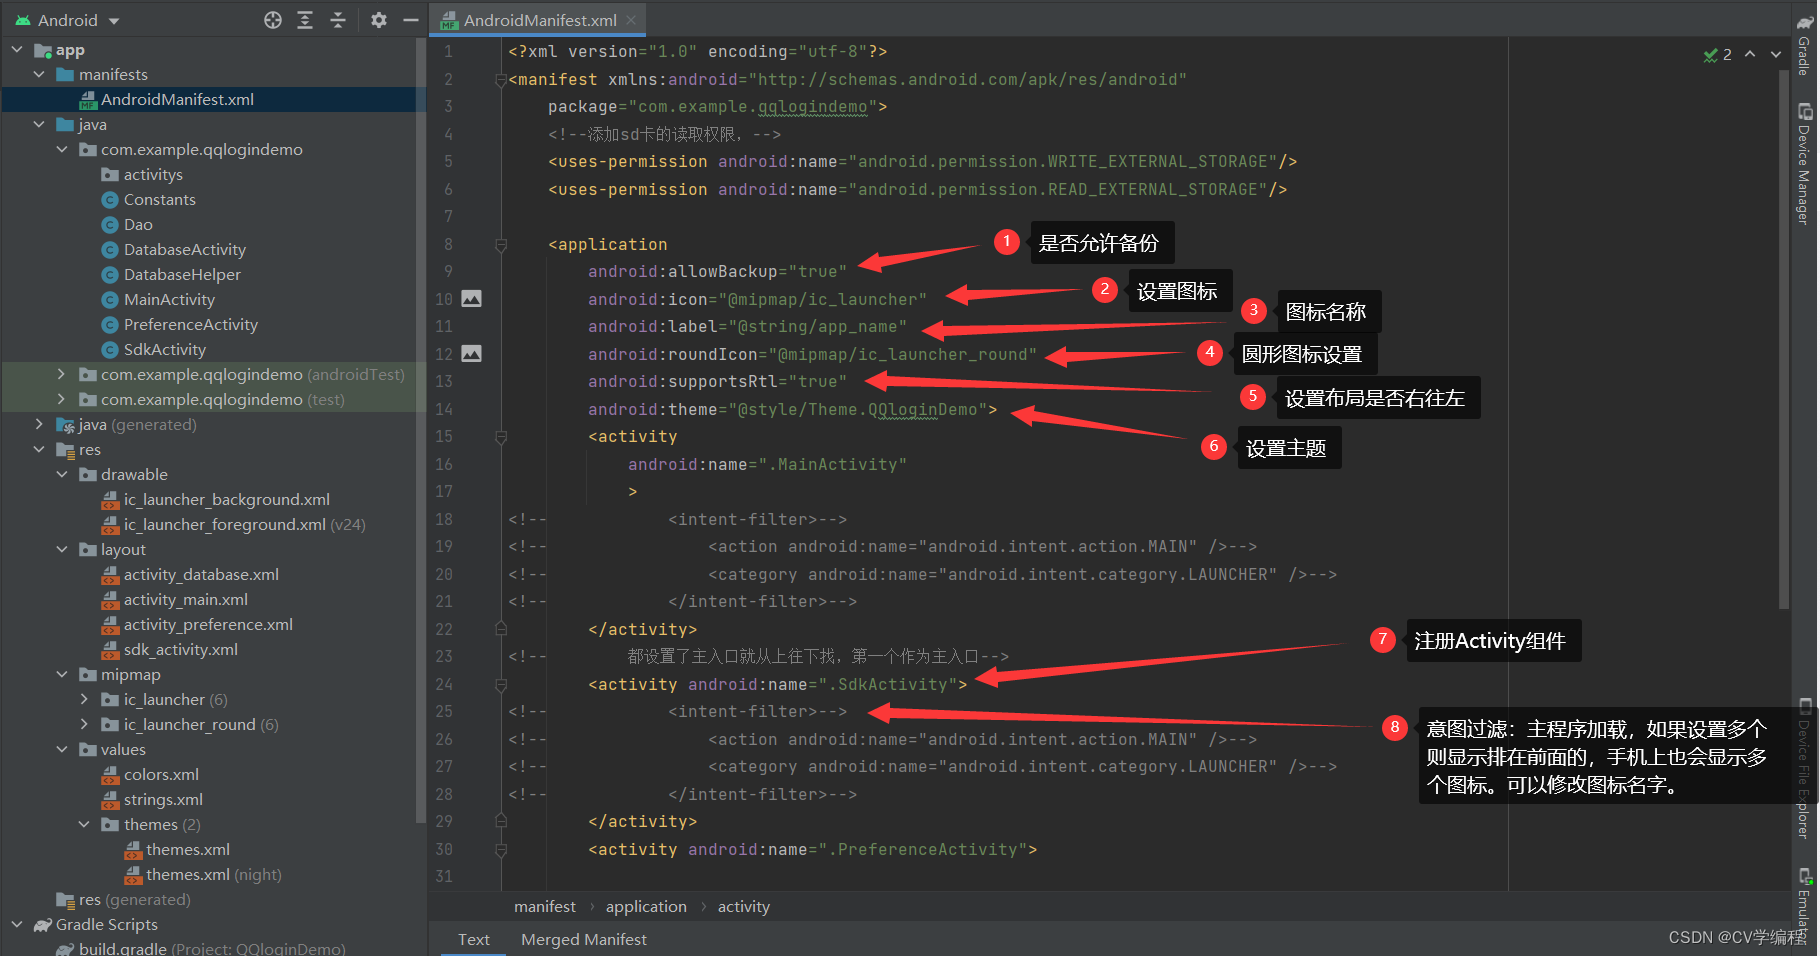
Task: Open the Dao class
Action: click(x=138, y=224)
